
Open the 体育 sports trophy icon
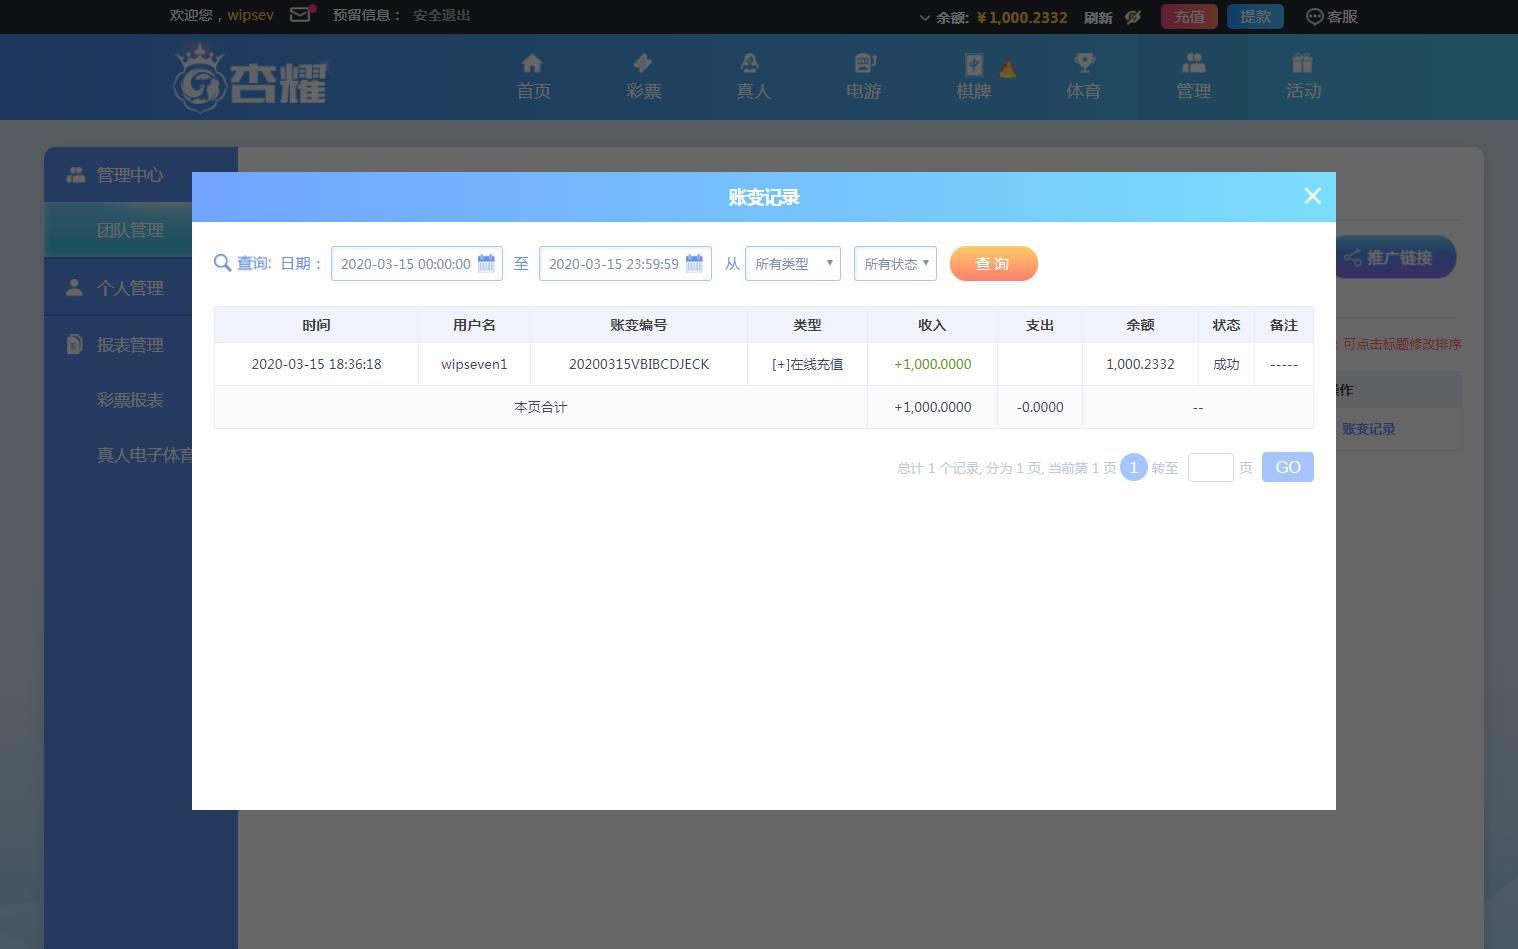[x=1083, y=65]
